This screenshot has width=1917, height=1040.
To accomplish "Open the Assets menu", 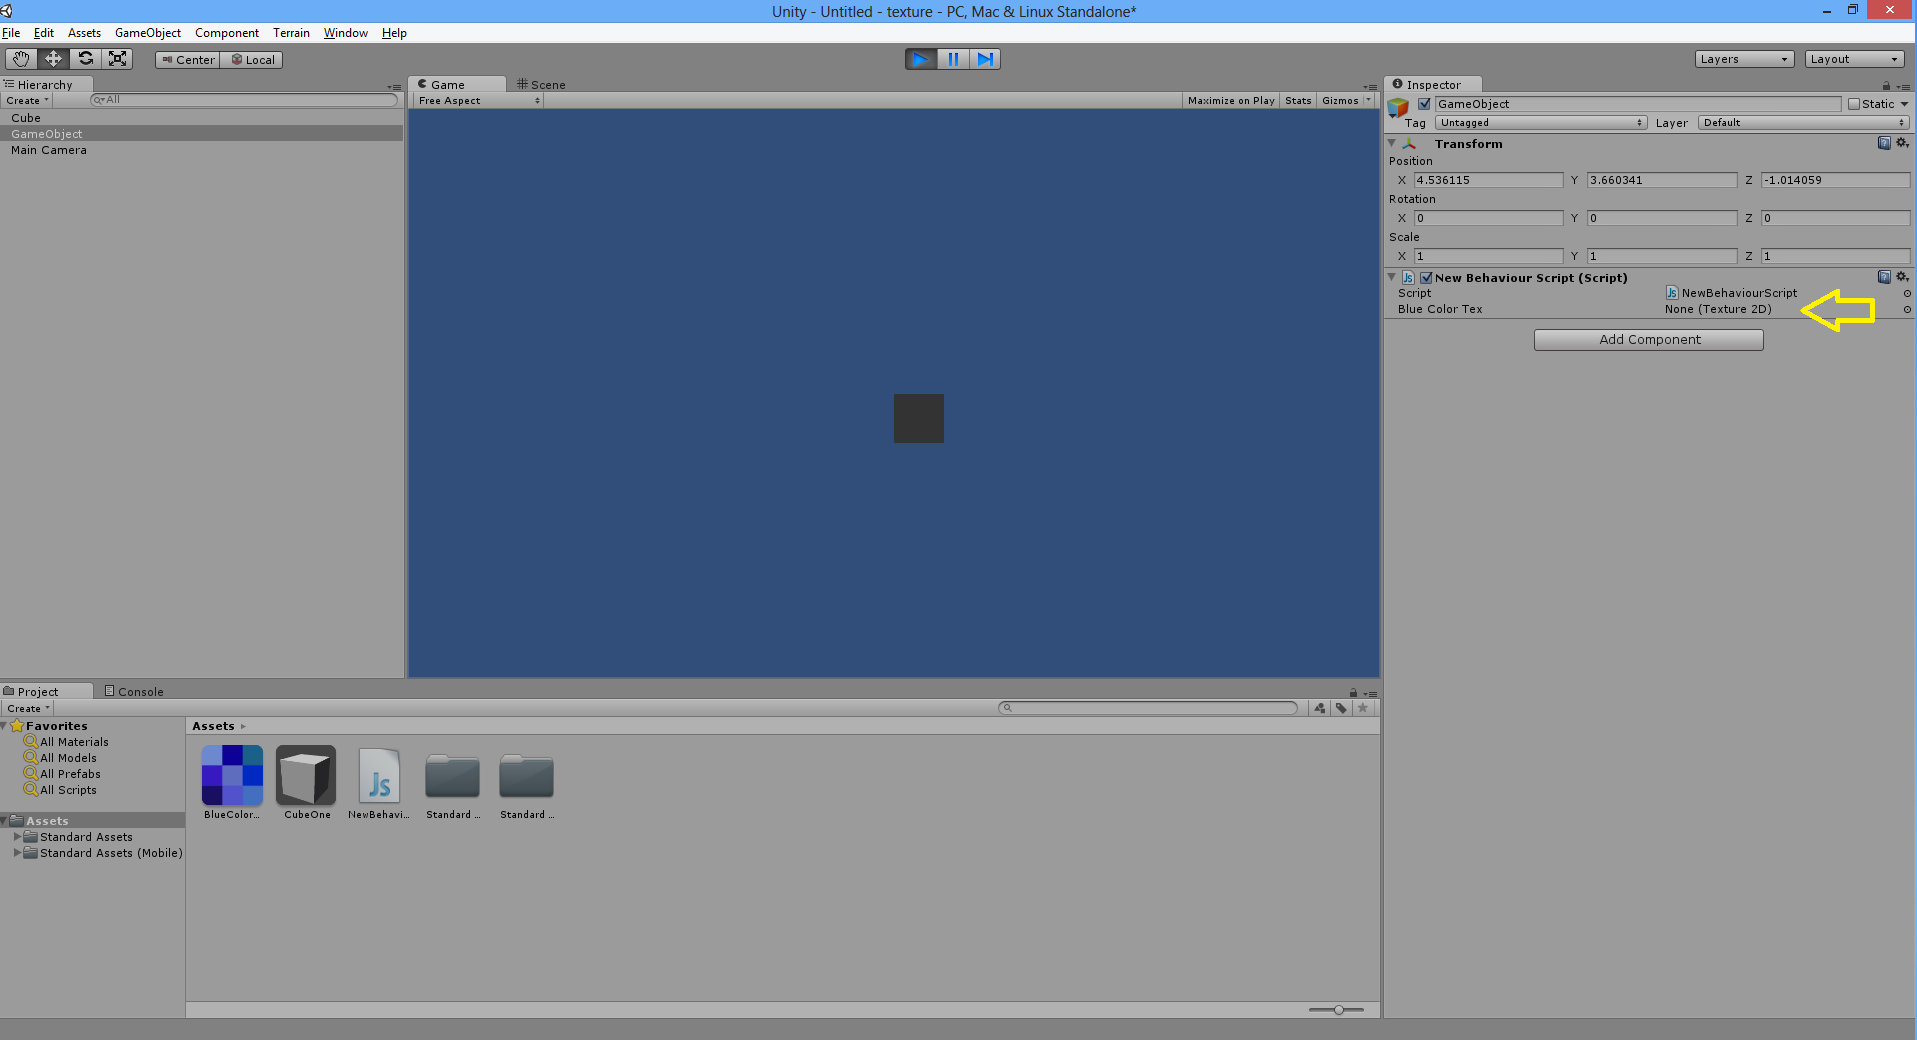I will [x=84, y=33].
